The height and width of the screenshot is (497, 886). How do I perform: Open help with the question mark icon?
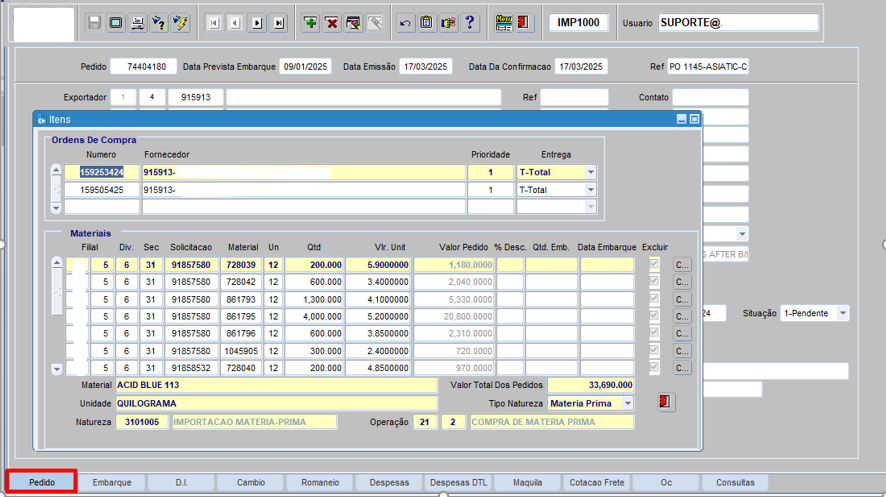tap(470, 22)
